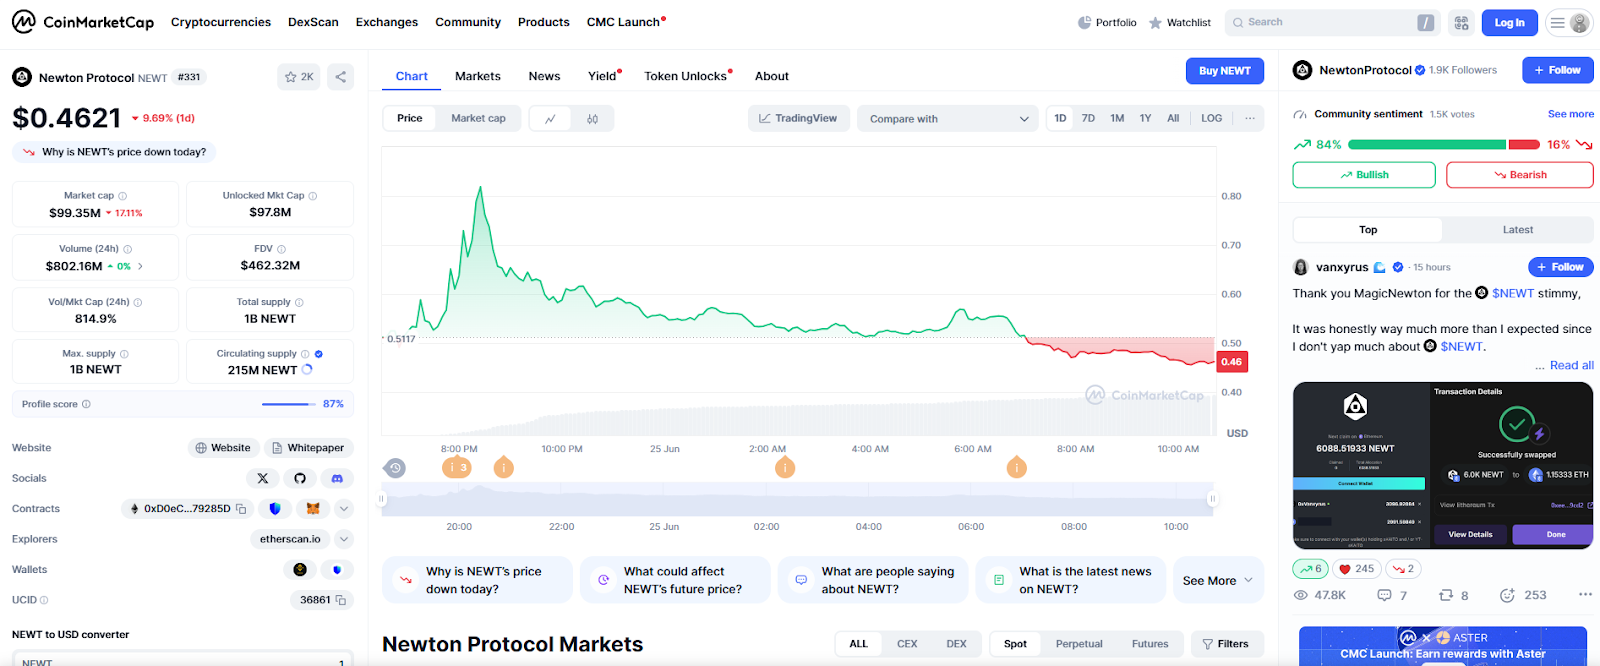Toggle LOG scale on chart
The height and width of the screenshot is (666, 1600).
(x=1211, y=118)
